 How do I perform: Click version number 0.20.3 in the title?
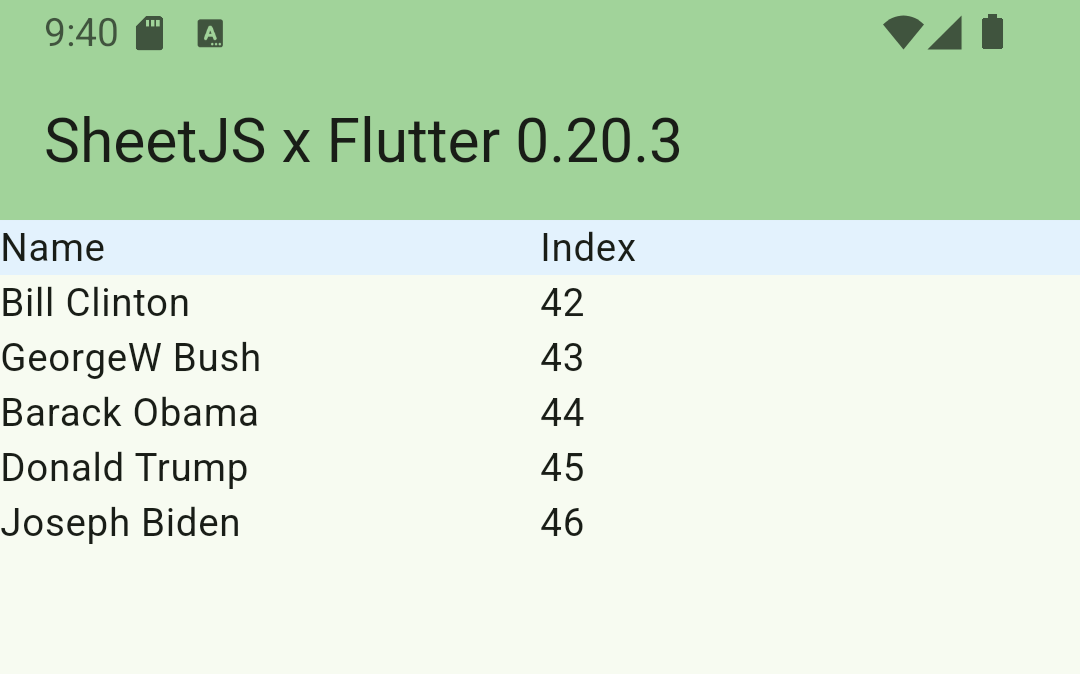[x=598, y=141]
